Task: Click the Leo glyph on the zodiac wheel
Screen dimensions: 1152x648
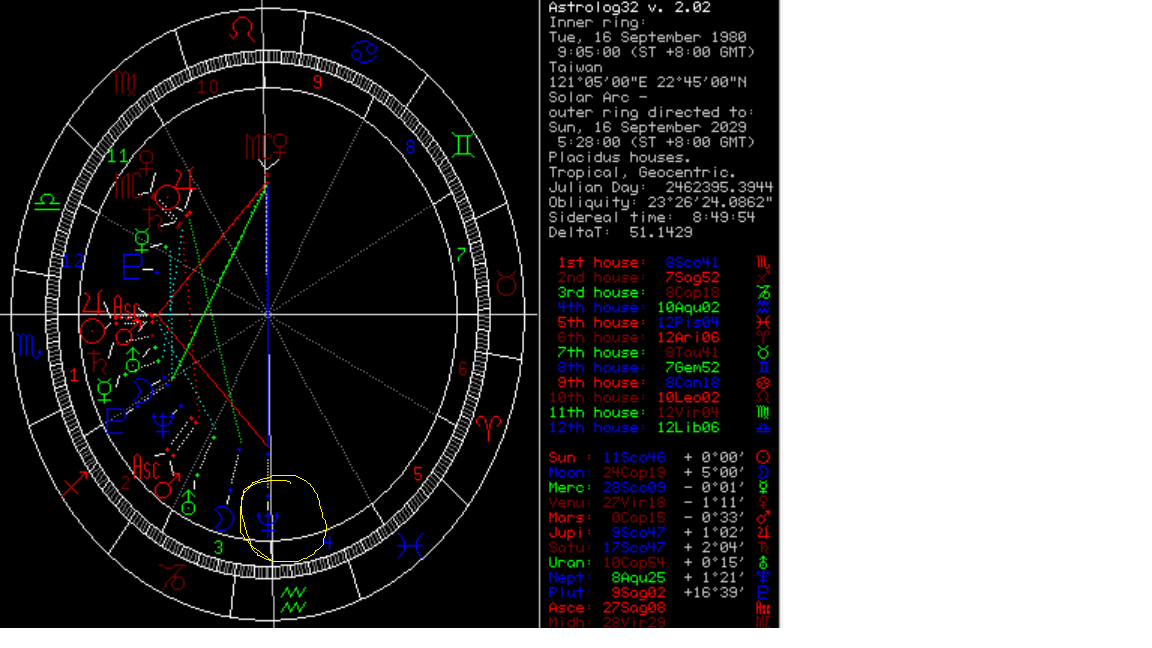Action: tap(242, 28)
